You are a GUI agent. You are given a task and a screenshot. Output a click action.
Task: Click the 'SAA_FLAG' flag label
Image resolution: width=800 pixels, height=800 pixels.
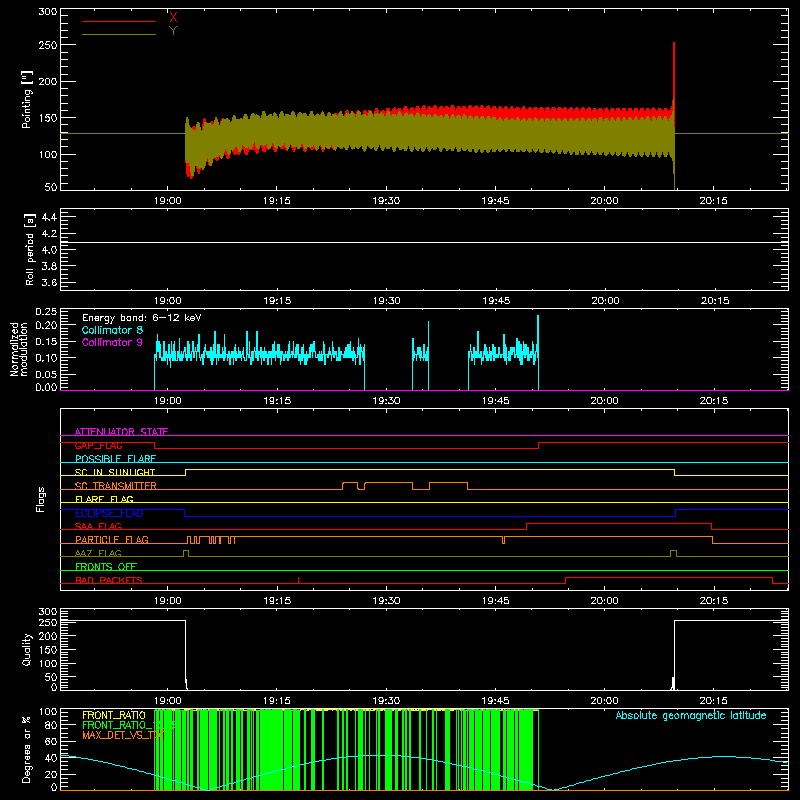point(98,526)
